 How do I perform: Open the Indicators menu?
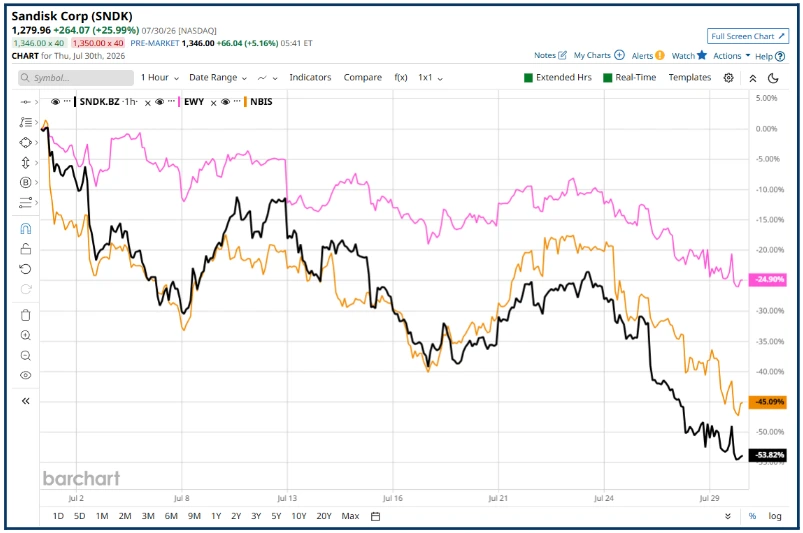(310, 77)
